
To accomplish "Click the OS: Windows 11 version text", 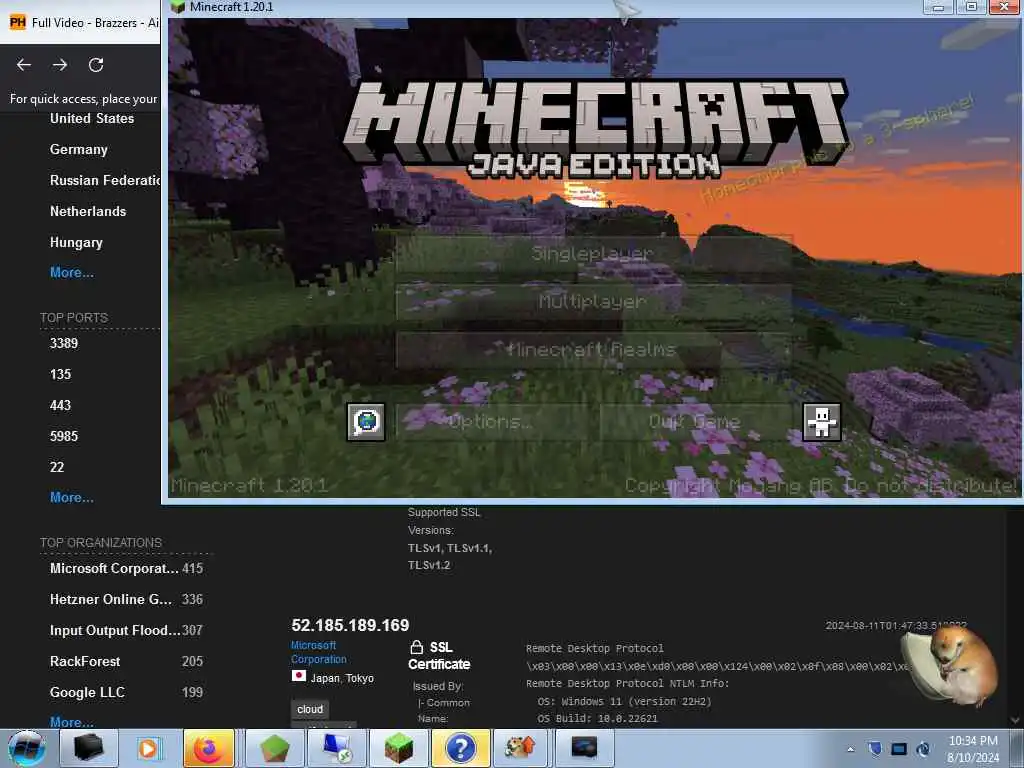I will click(x=624, y=701).
